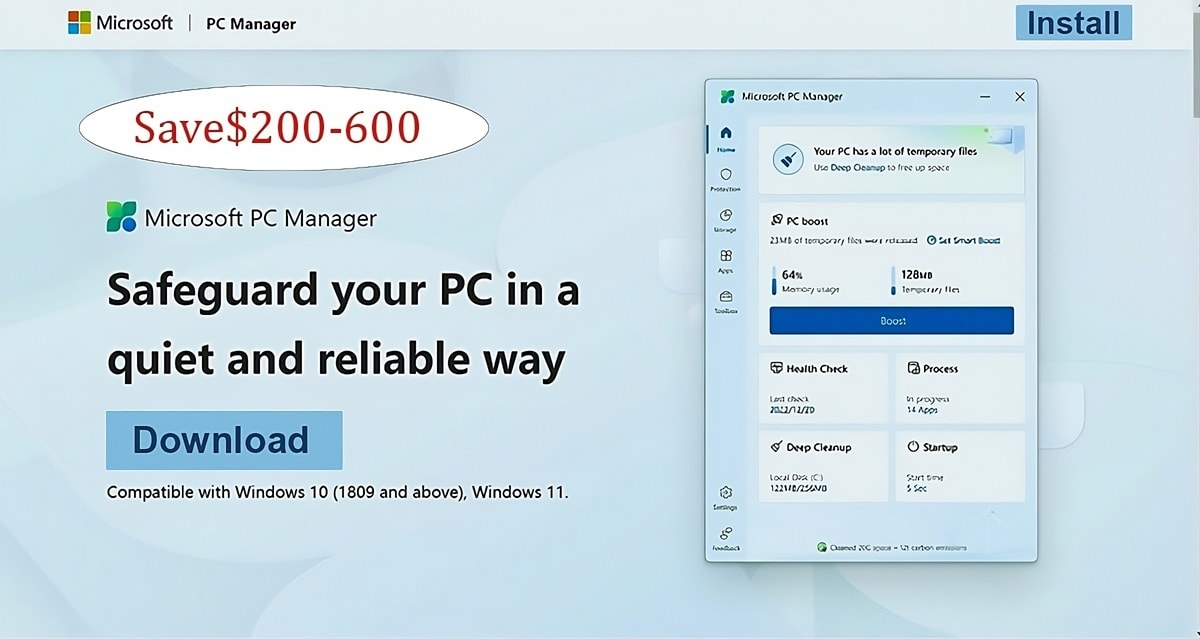
Task: Open the Storage section from the sidebar
Action: tap(726, 213)
